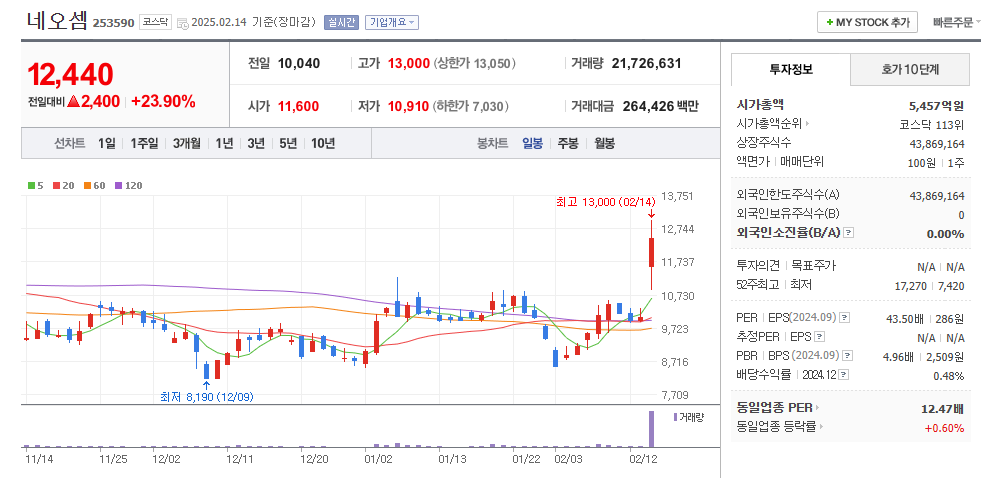Click the 실시간 badge
This screenshot has height=478, width=987.
click(x=341, y=23)
